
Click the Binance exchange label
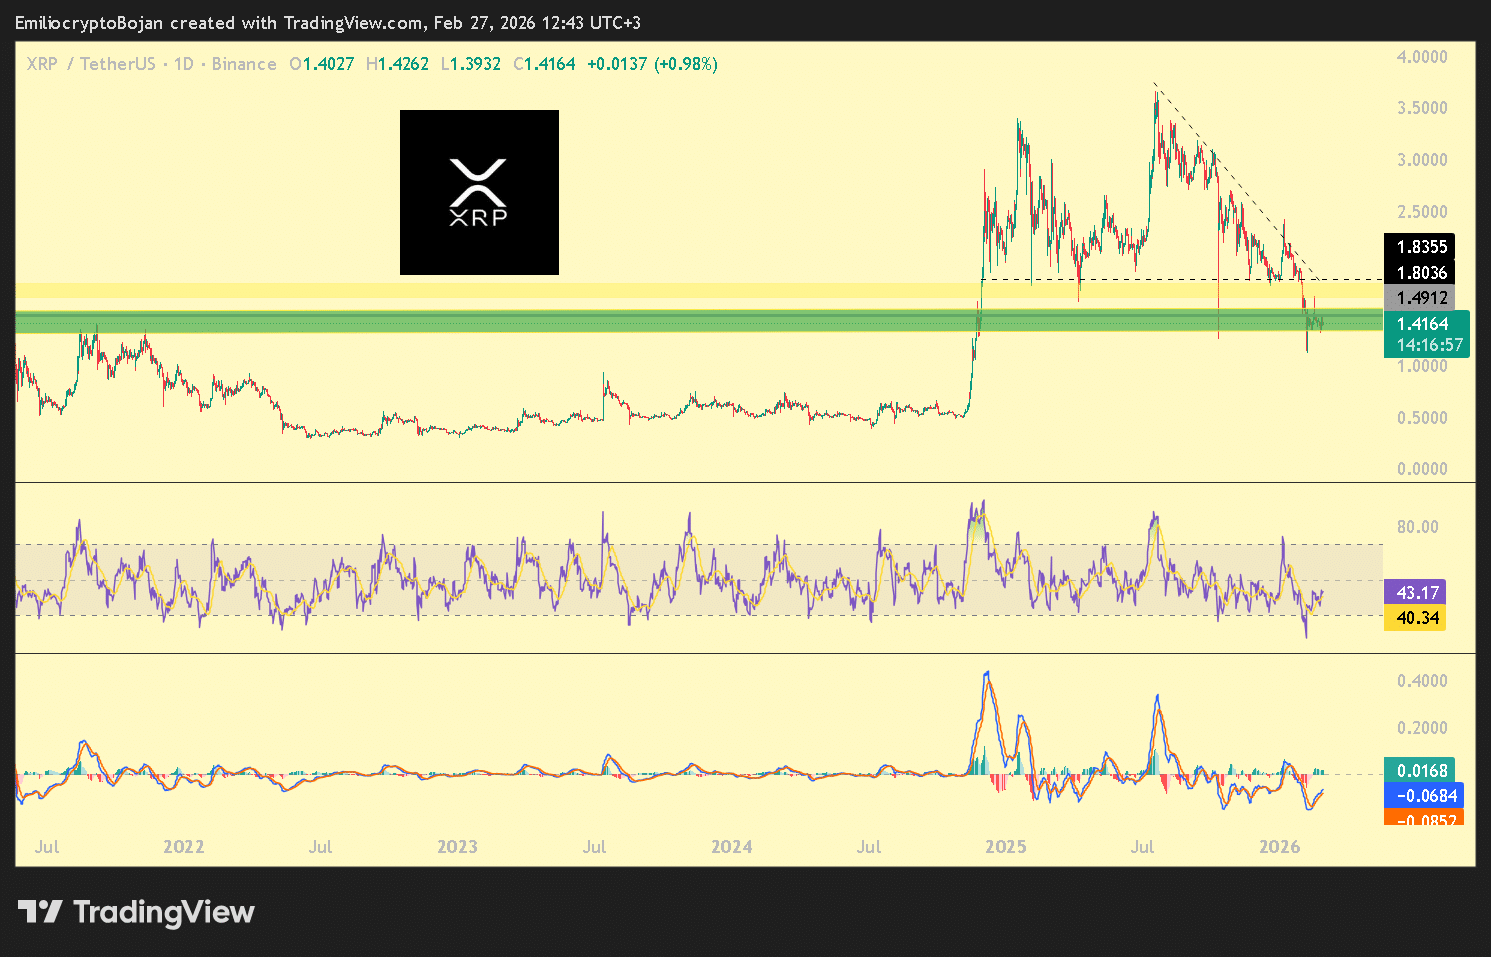pyautogui.click(x=243, y=63)
